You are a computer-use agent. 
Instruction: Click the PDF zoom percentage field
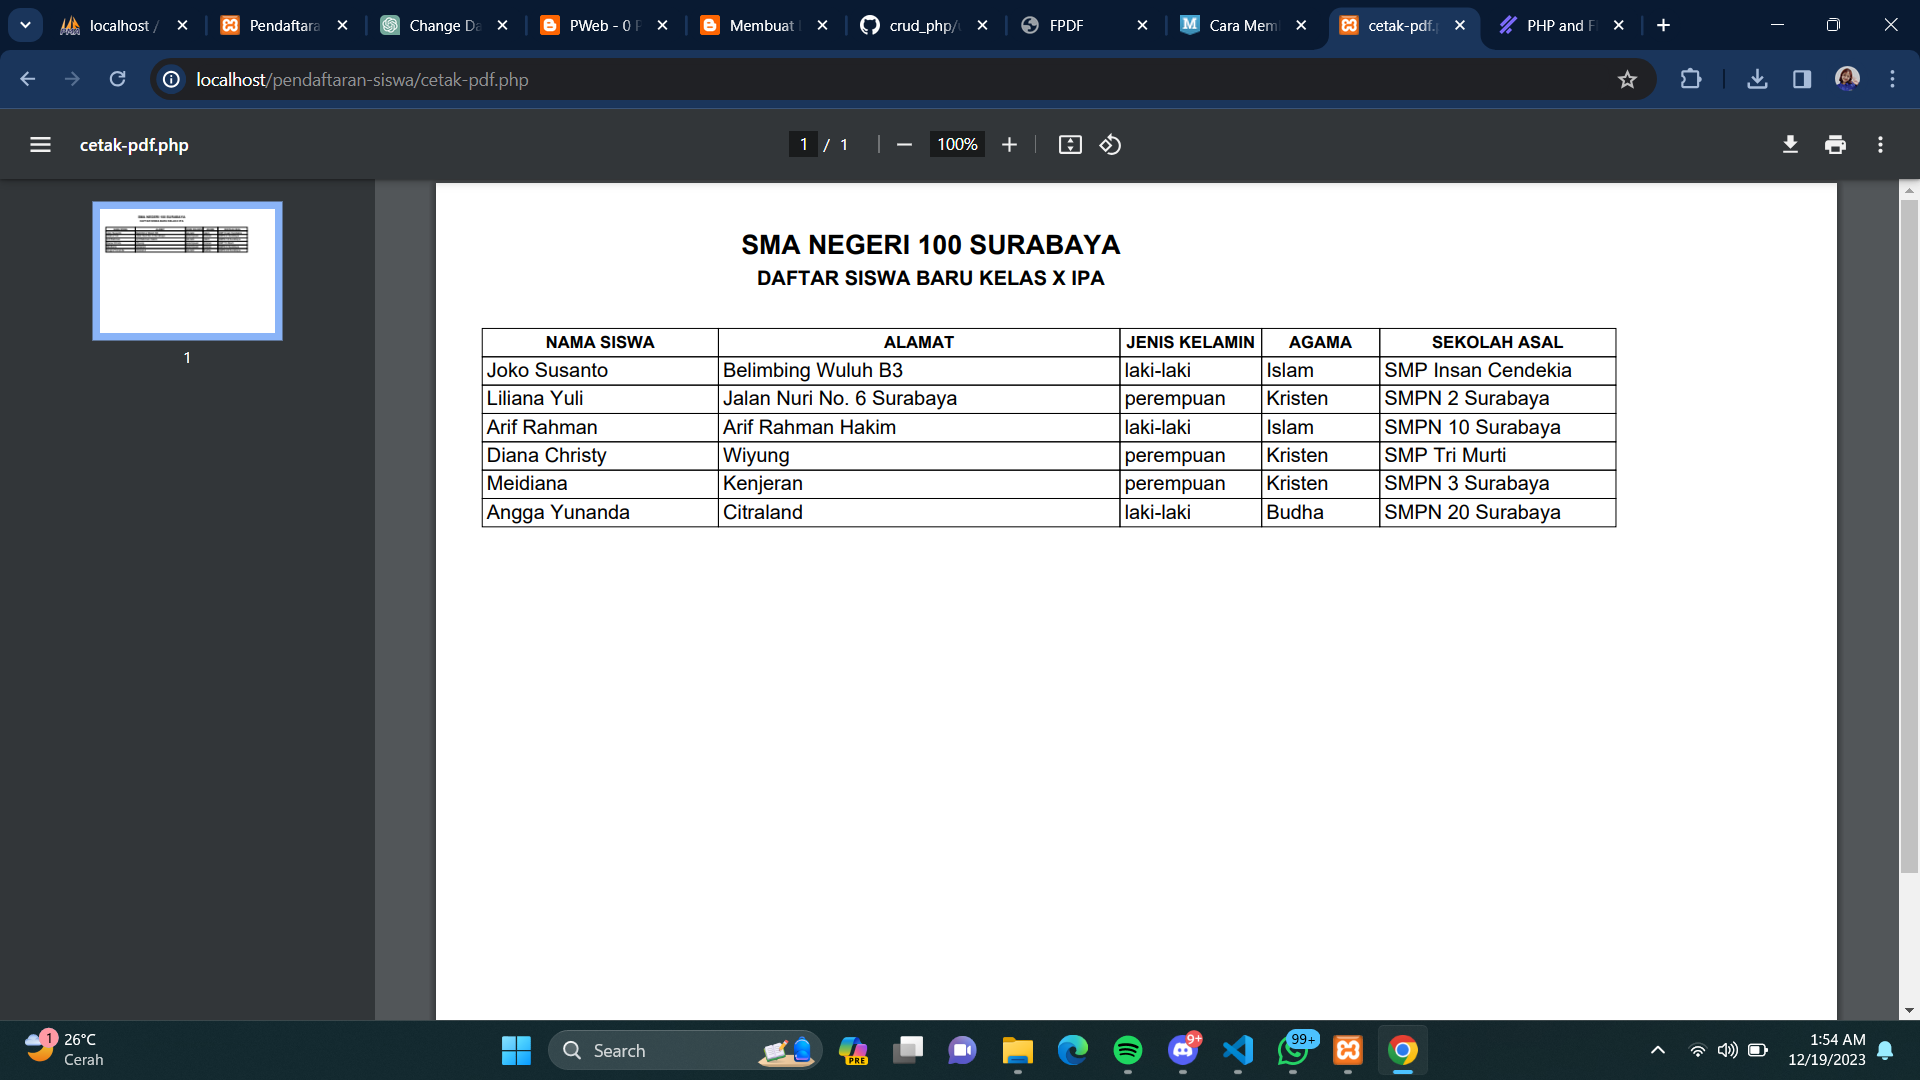[957, 145]
